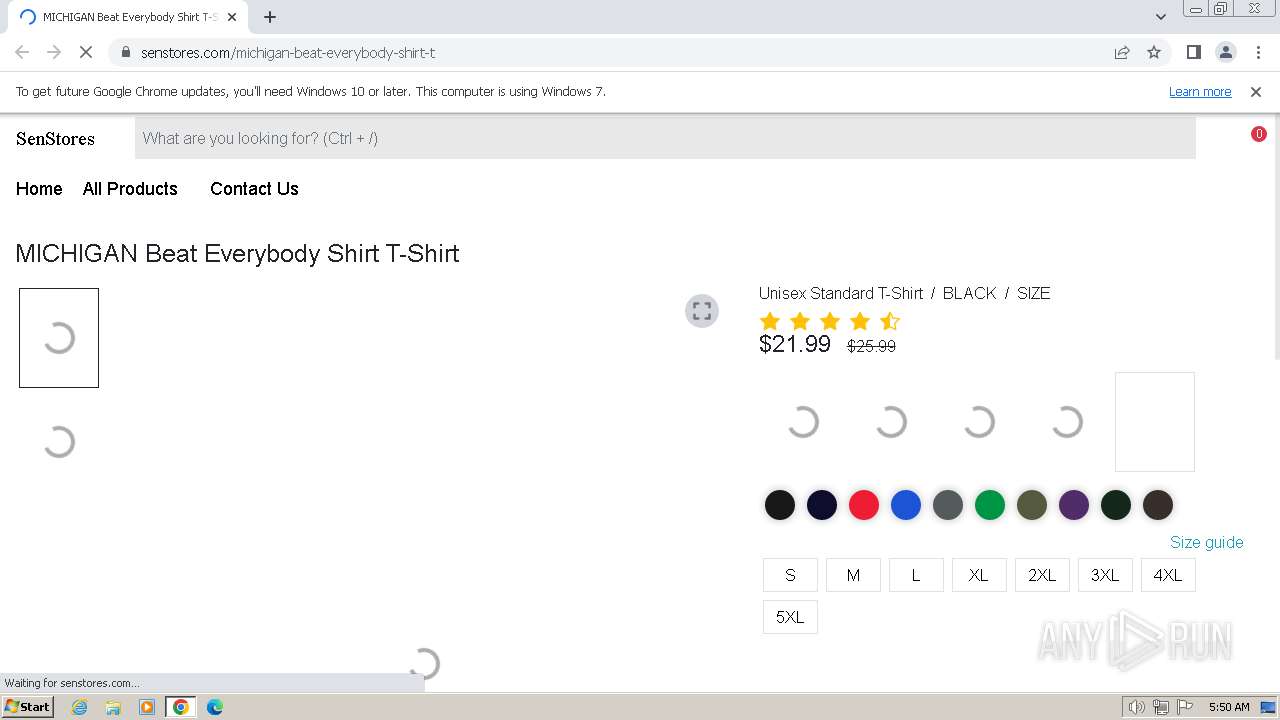This screenshot has width=1280, height=720.
Task: Focus the product search field
Action: (x=665, y=138)
